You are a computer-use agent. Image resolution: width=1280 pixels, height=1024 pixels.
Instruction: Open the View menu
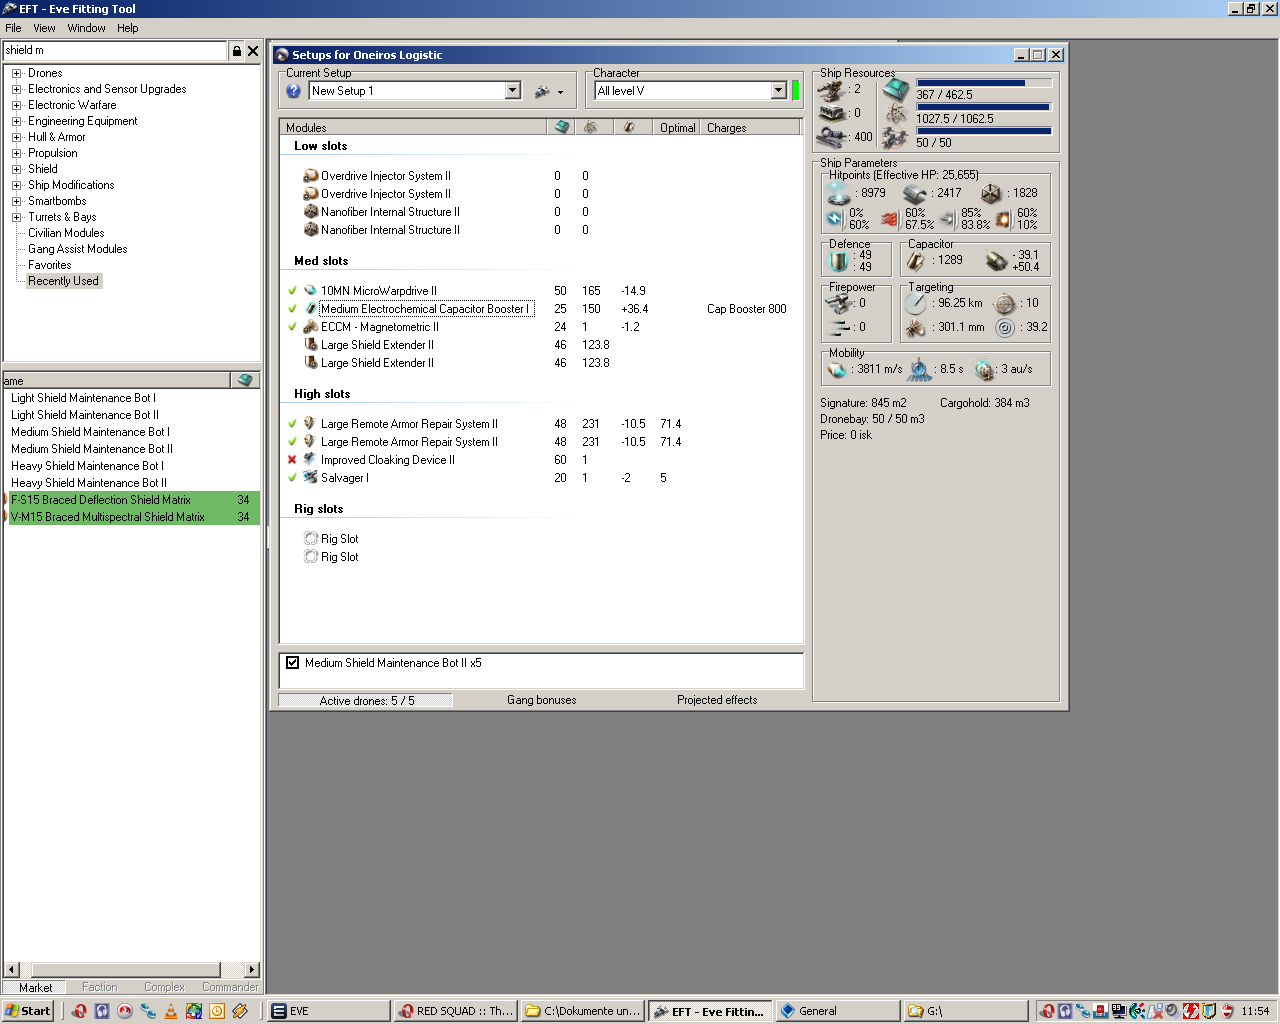coord(44,28)
